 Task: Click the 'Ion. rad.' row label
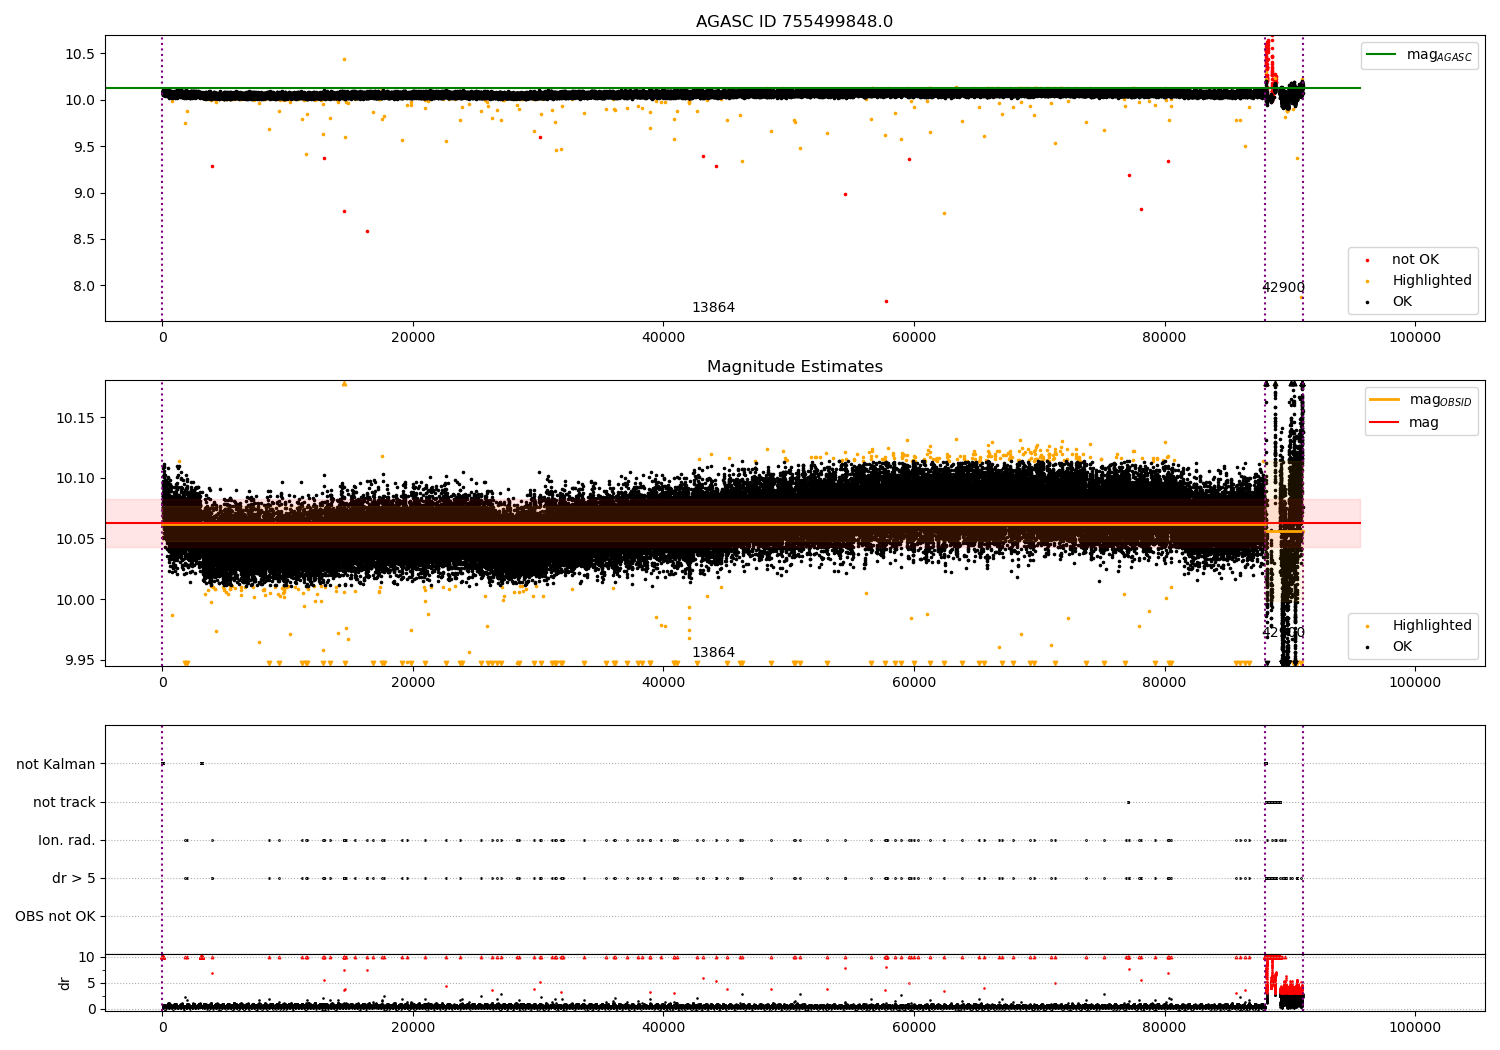tap(67, 840)
